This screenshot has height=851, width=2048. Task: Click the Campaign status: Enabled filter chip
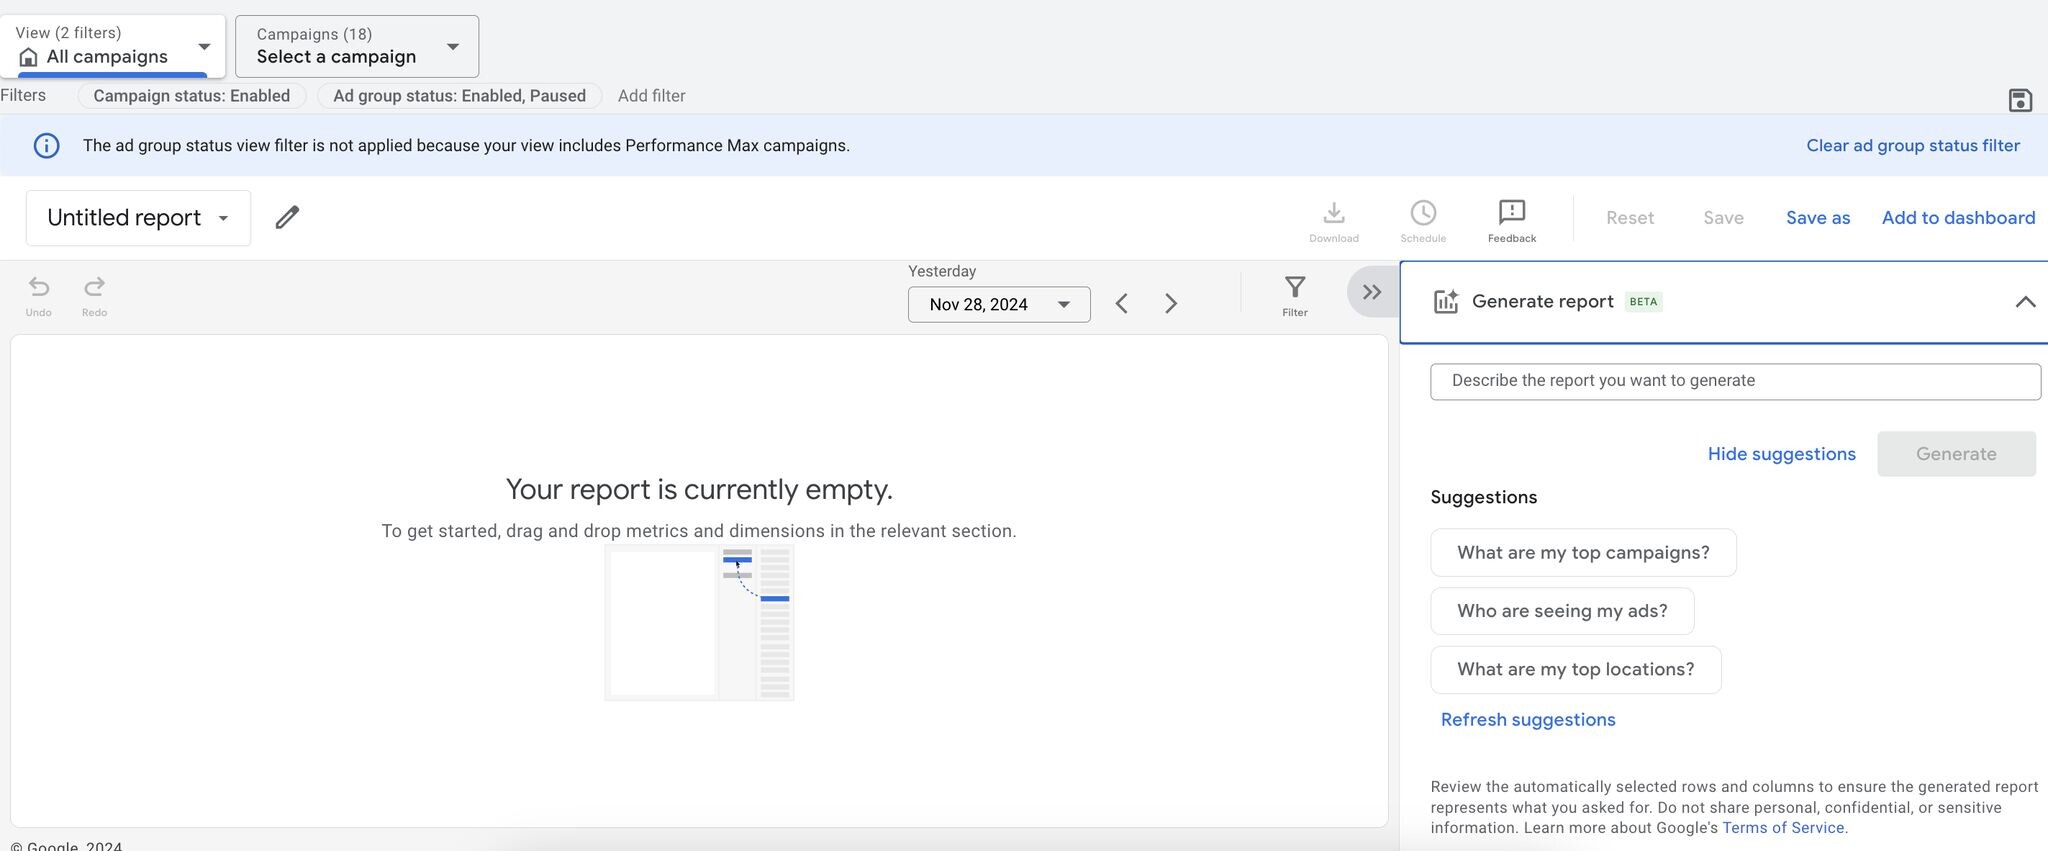point(191,96)
